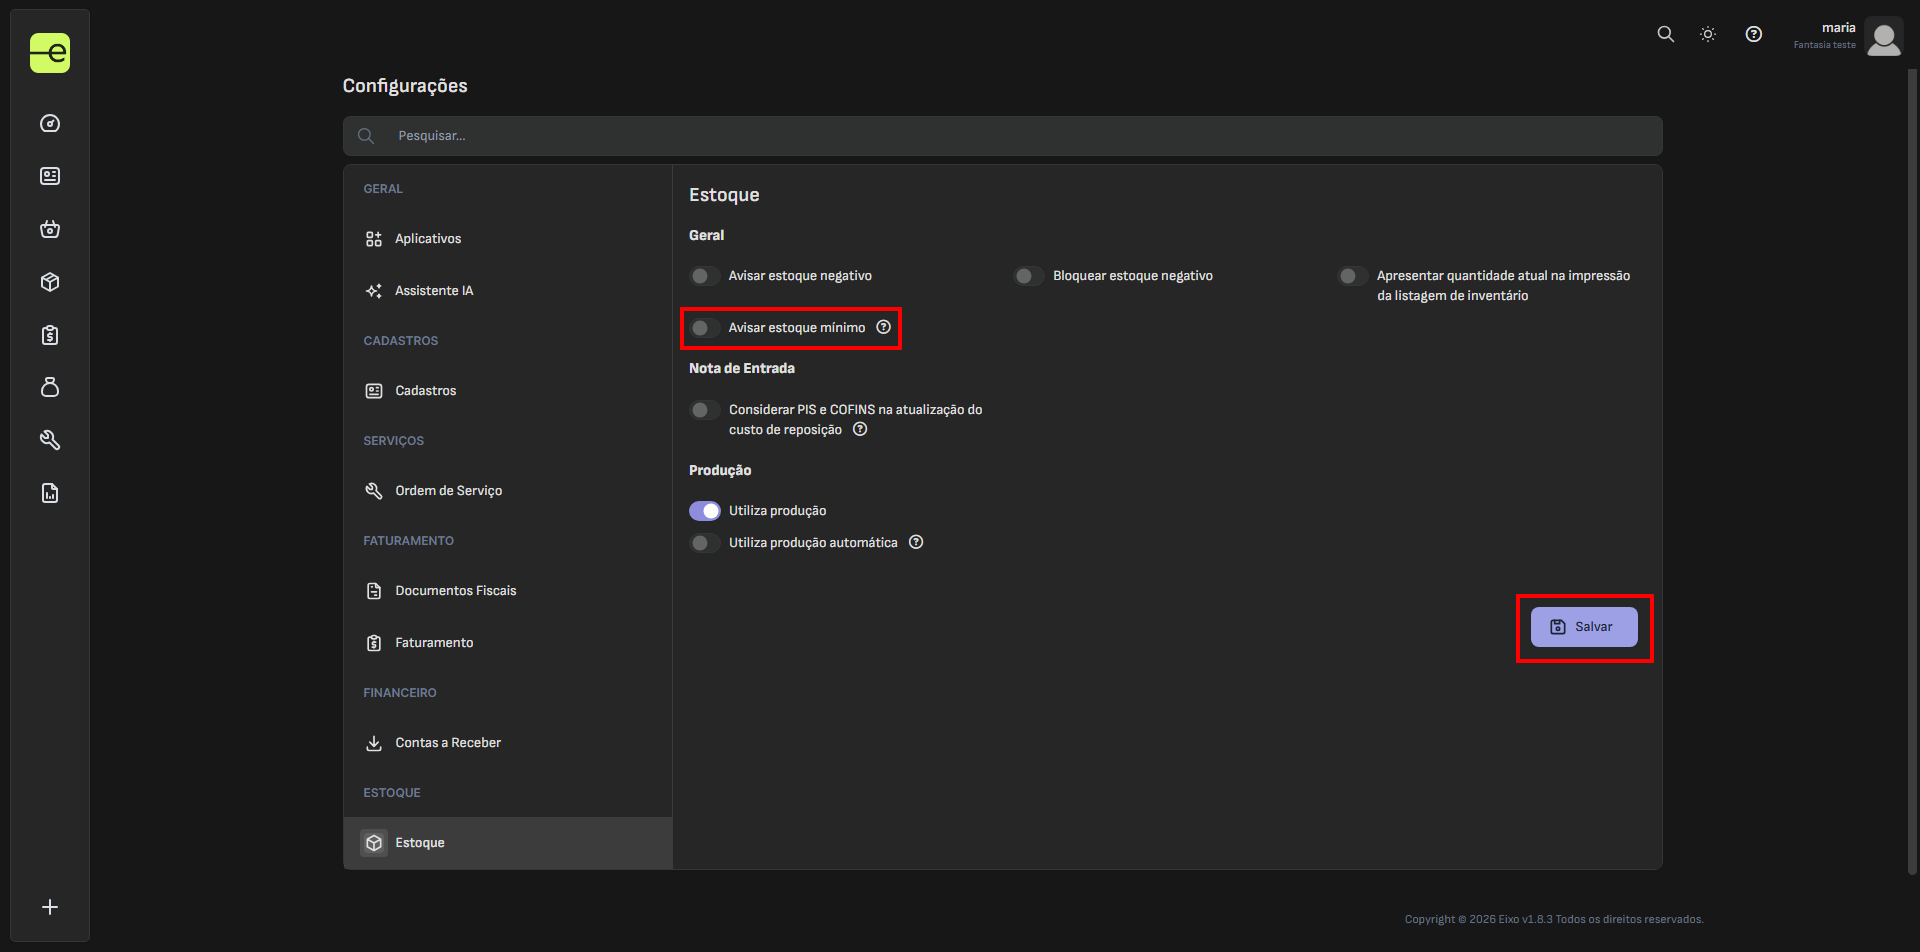Screen dimensions: 1920x952
Task: Open the shopping basket icon in sidebar
Action: (x=50, y=229)
